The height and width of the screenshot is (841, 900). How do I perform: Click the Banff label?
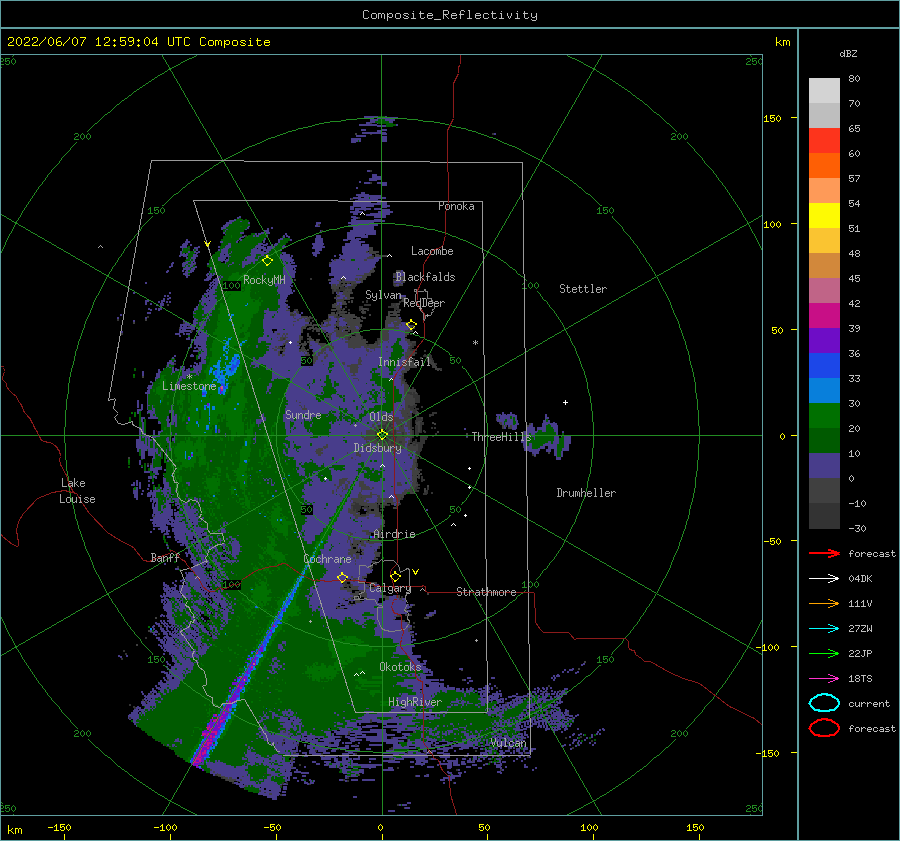pyautogui.click(x=165, y=557)
